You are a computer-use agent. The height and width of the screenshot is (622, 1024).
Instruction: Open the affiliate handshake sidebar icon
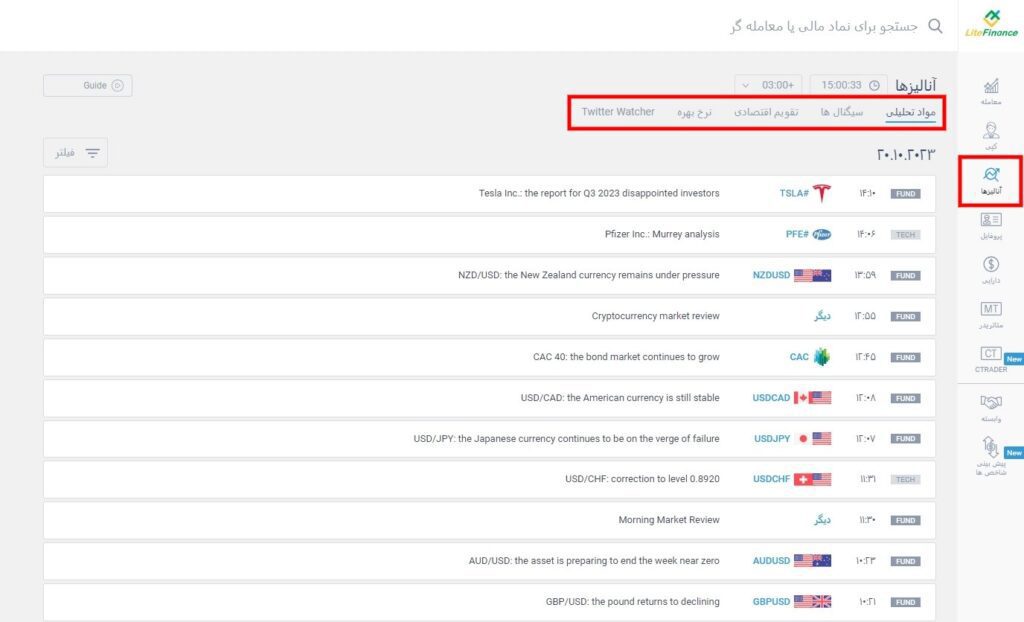point(991,405)
